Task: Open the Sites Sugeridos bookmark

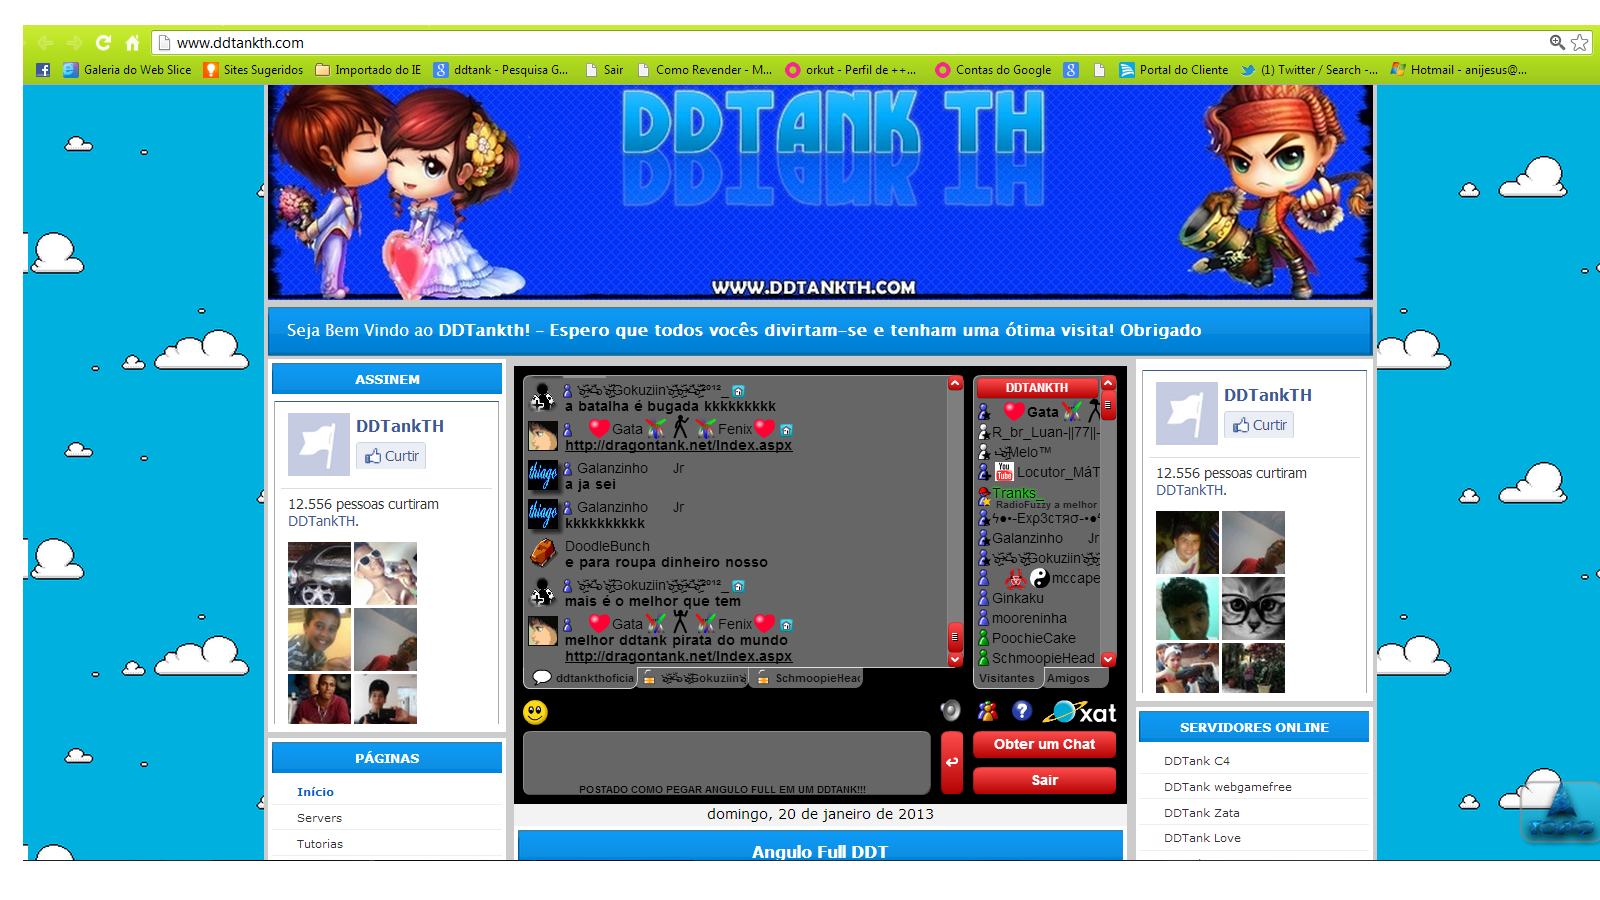Action: point(253,70)
